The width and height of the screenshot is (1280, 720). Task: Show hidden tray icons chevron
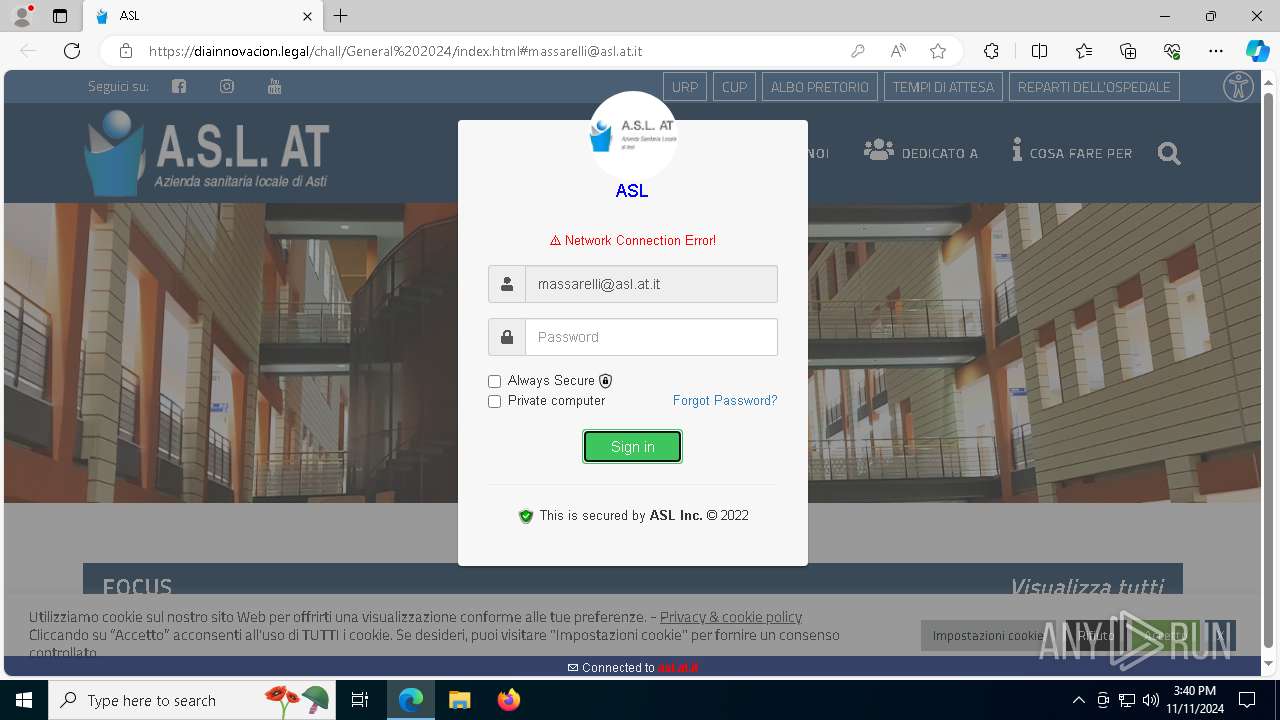tap(1078, 700)
